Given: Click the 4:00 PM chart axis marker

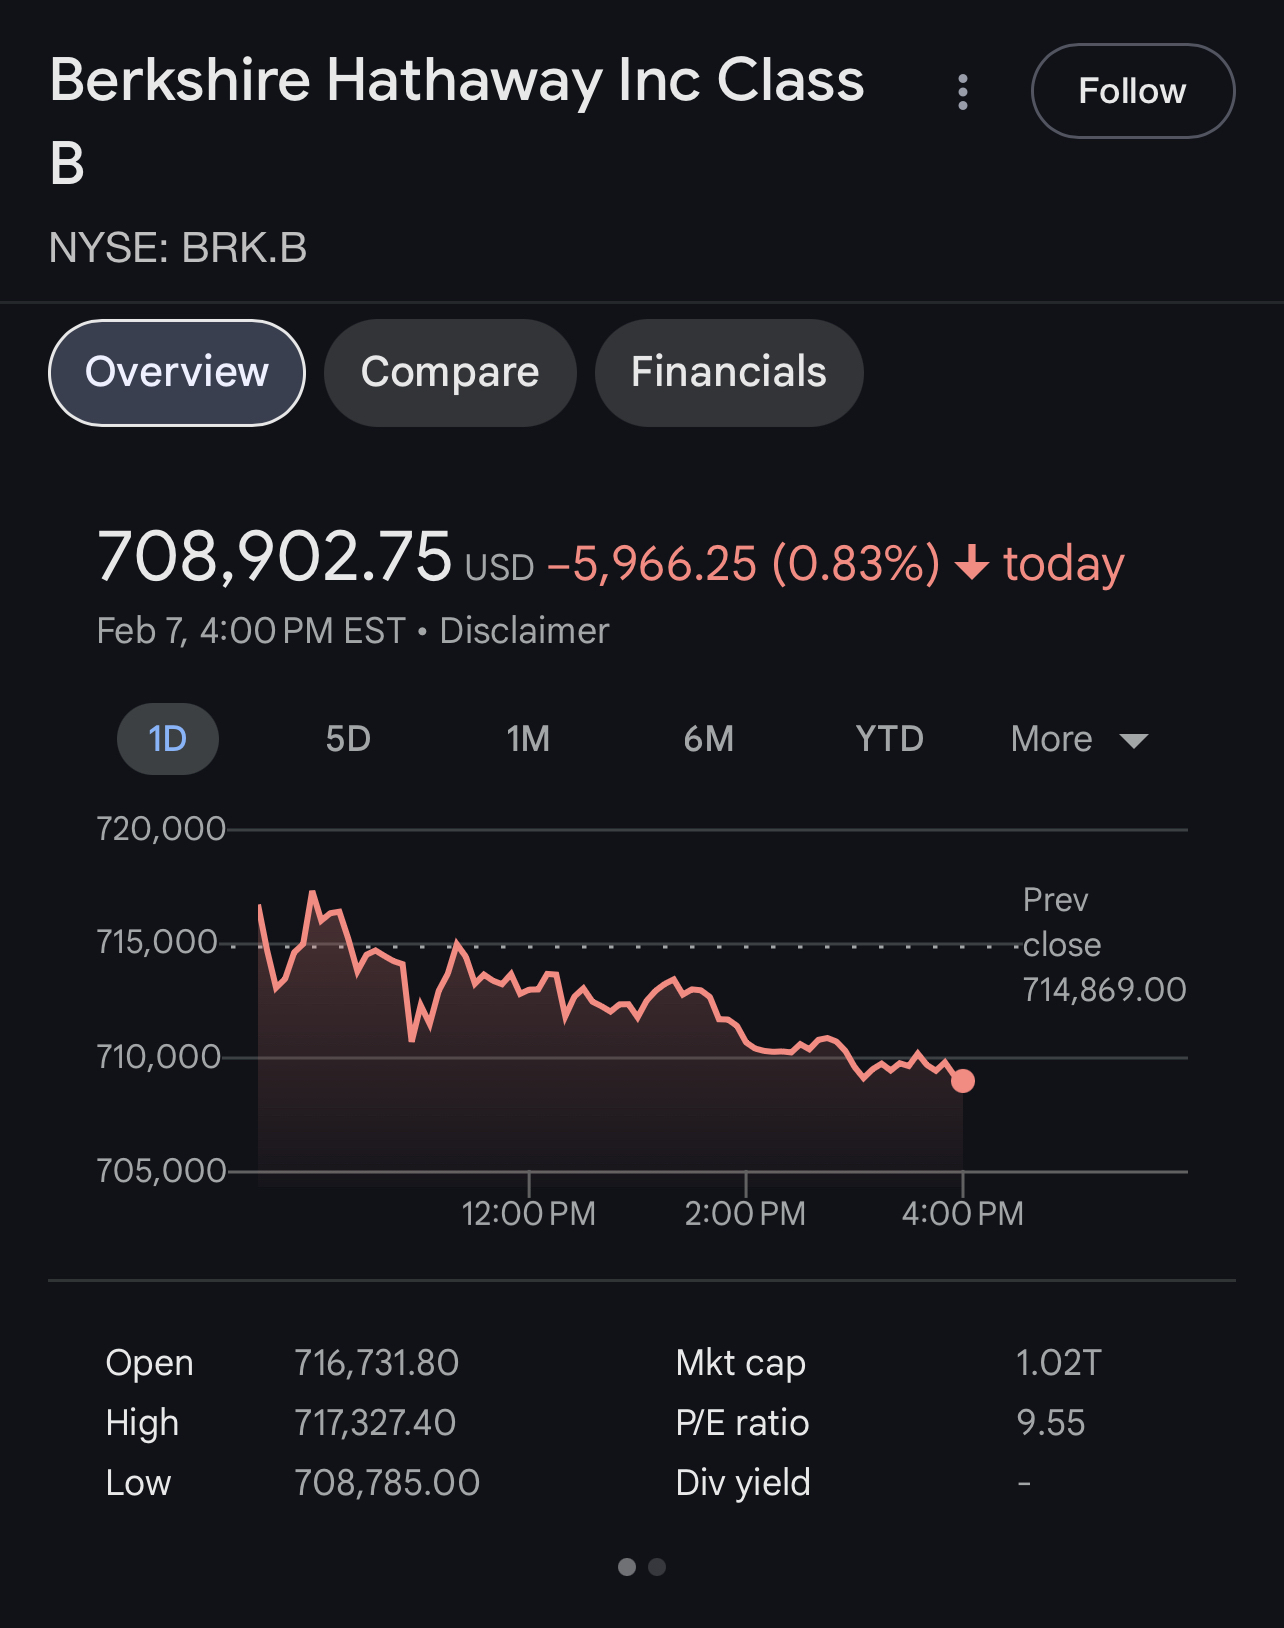Looking at the screenshot, I should click(962, 1213).
